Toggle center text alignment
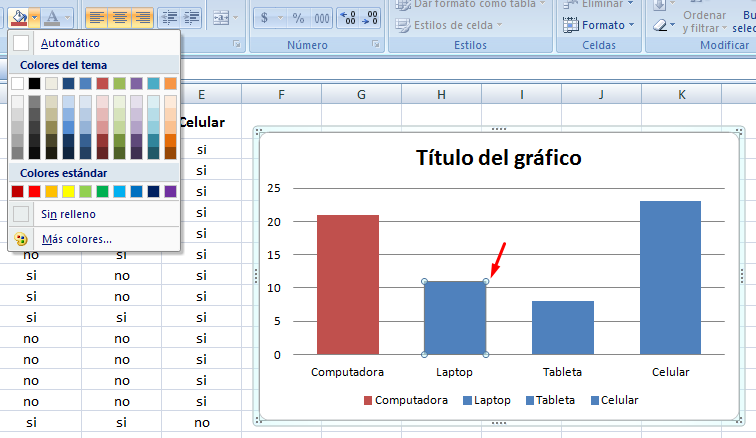 pos(119,17)
